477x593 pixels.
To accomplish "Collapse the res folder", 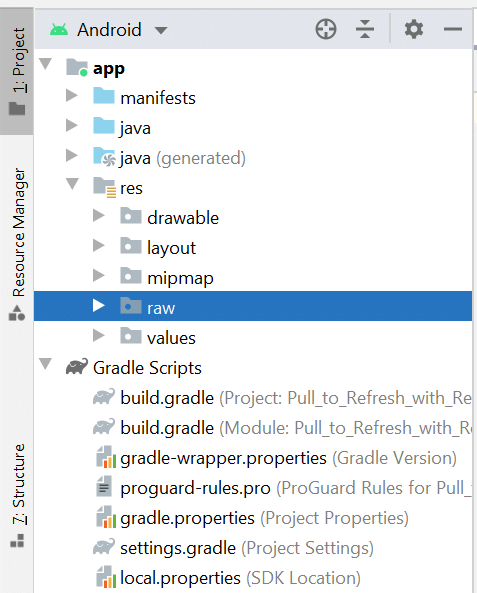I will click(72, 184).
